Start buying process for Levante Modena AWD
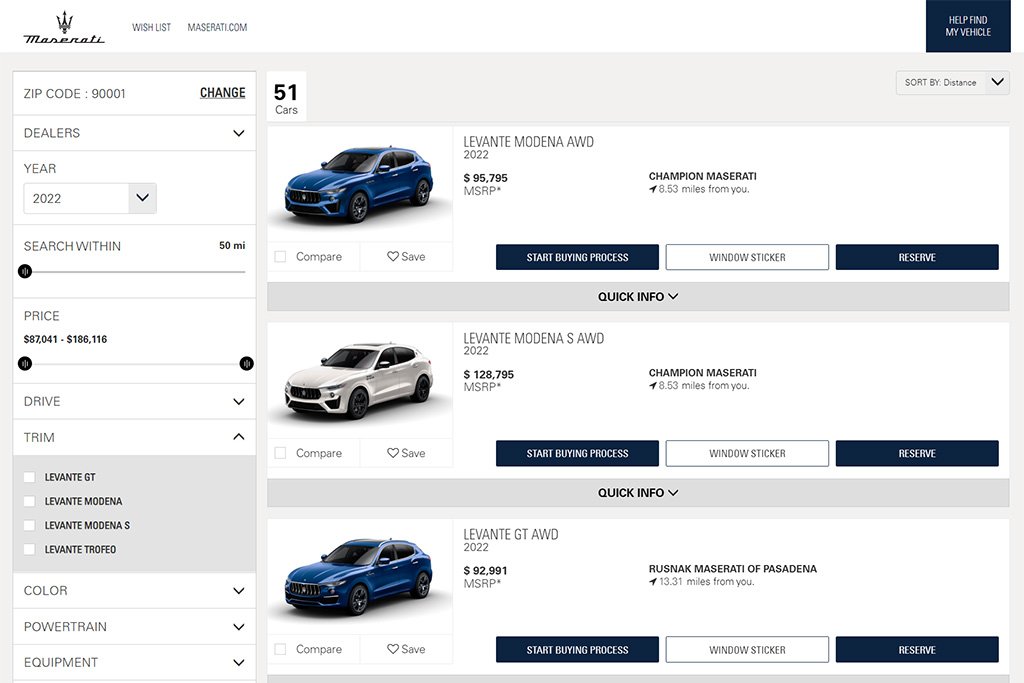Image resolution: width=1024 pixels, height=683 pixels. 577,257
